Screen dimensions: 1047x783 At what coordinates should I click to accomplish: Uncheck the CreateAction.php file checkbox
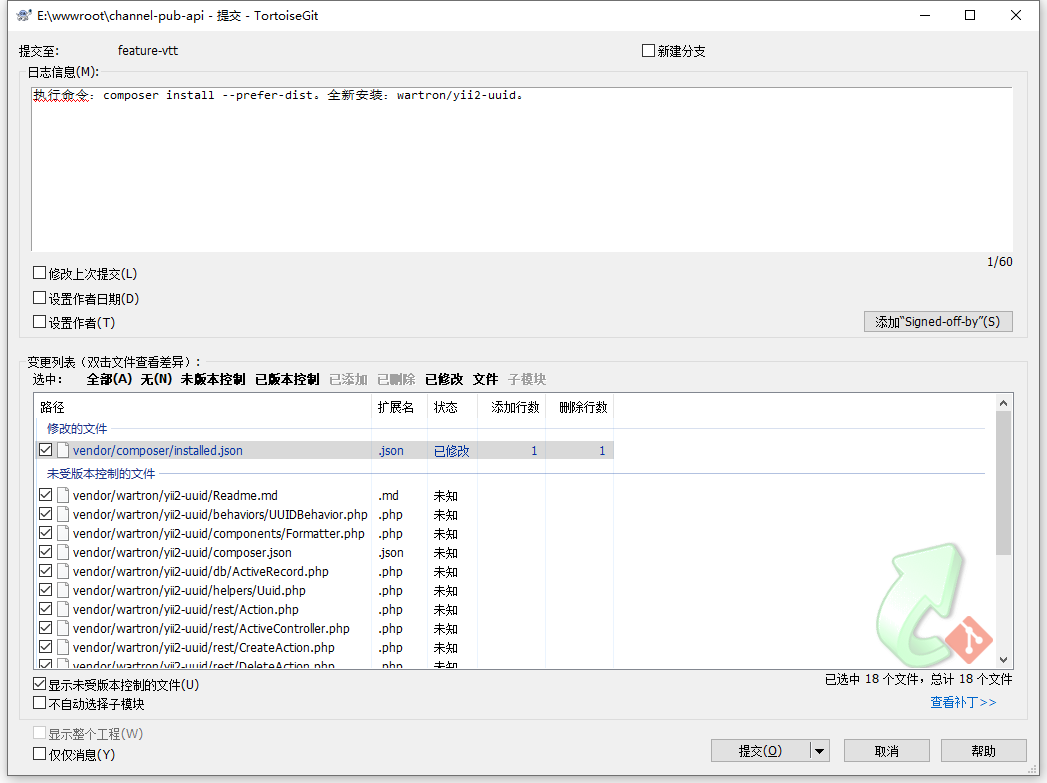coord(45,647)
